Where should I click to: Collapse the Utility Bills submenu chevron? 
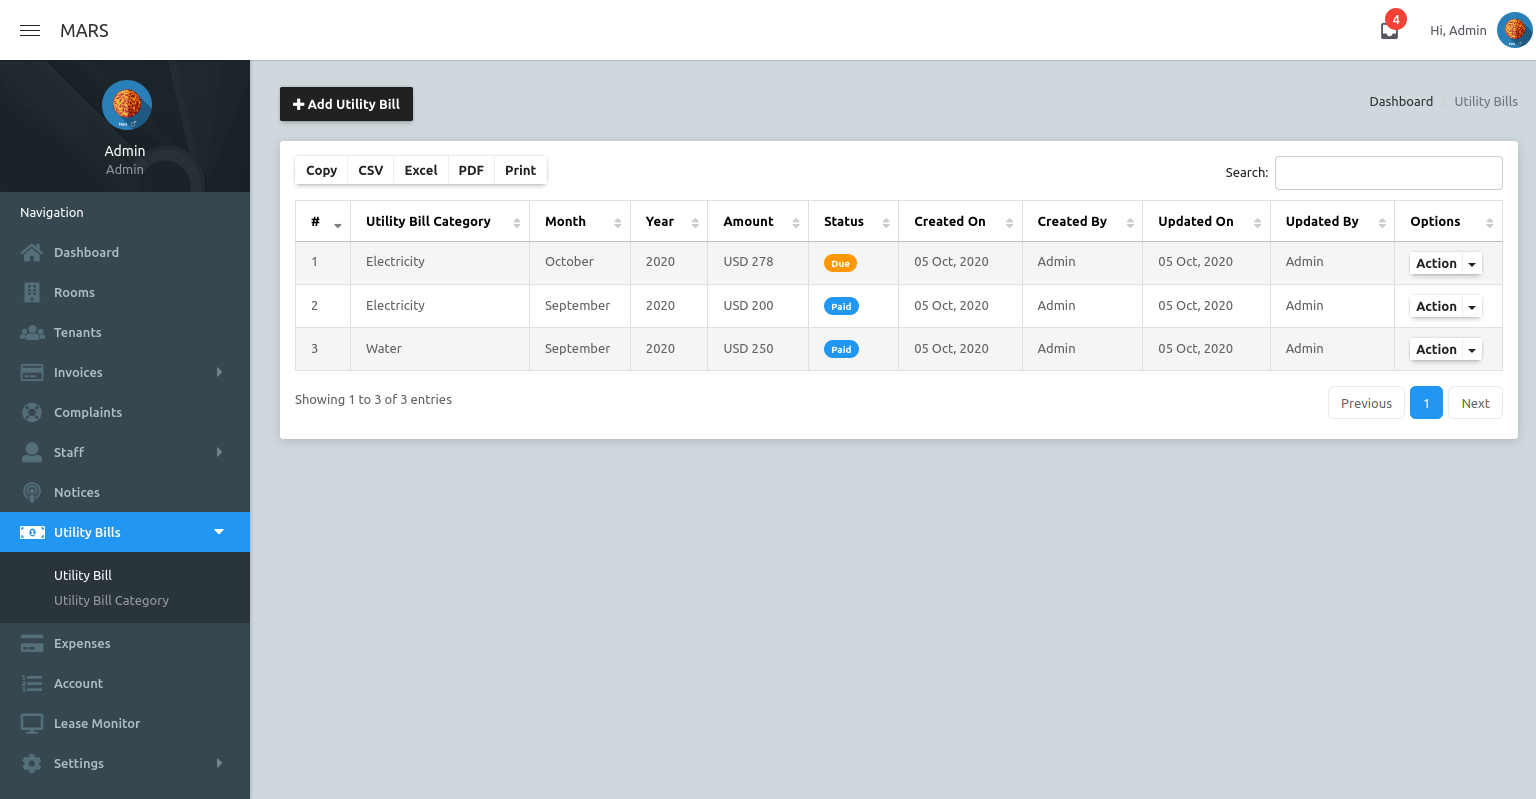[219, 532]
